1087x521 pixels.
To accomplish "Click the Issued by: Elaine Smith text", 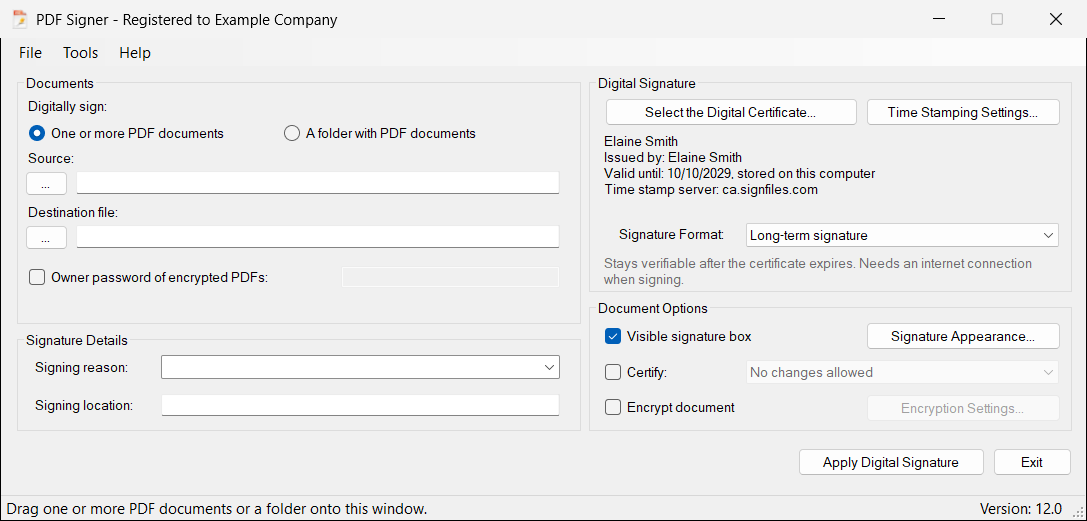I will (673, 157).
